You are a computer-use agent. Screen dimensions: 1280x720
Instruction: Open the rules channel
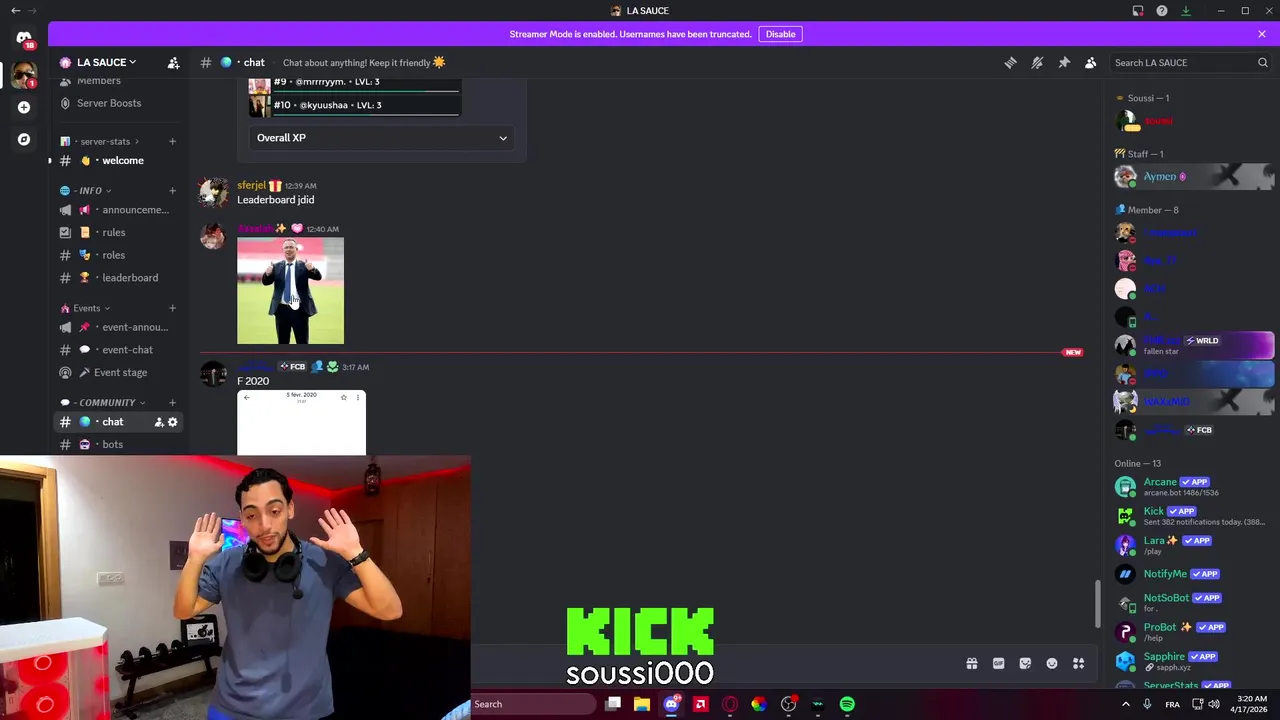point(119,232)
